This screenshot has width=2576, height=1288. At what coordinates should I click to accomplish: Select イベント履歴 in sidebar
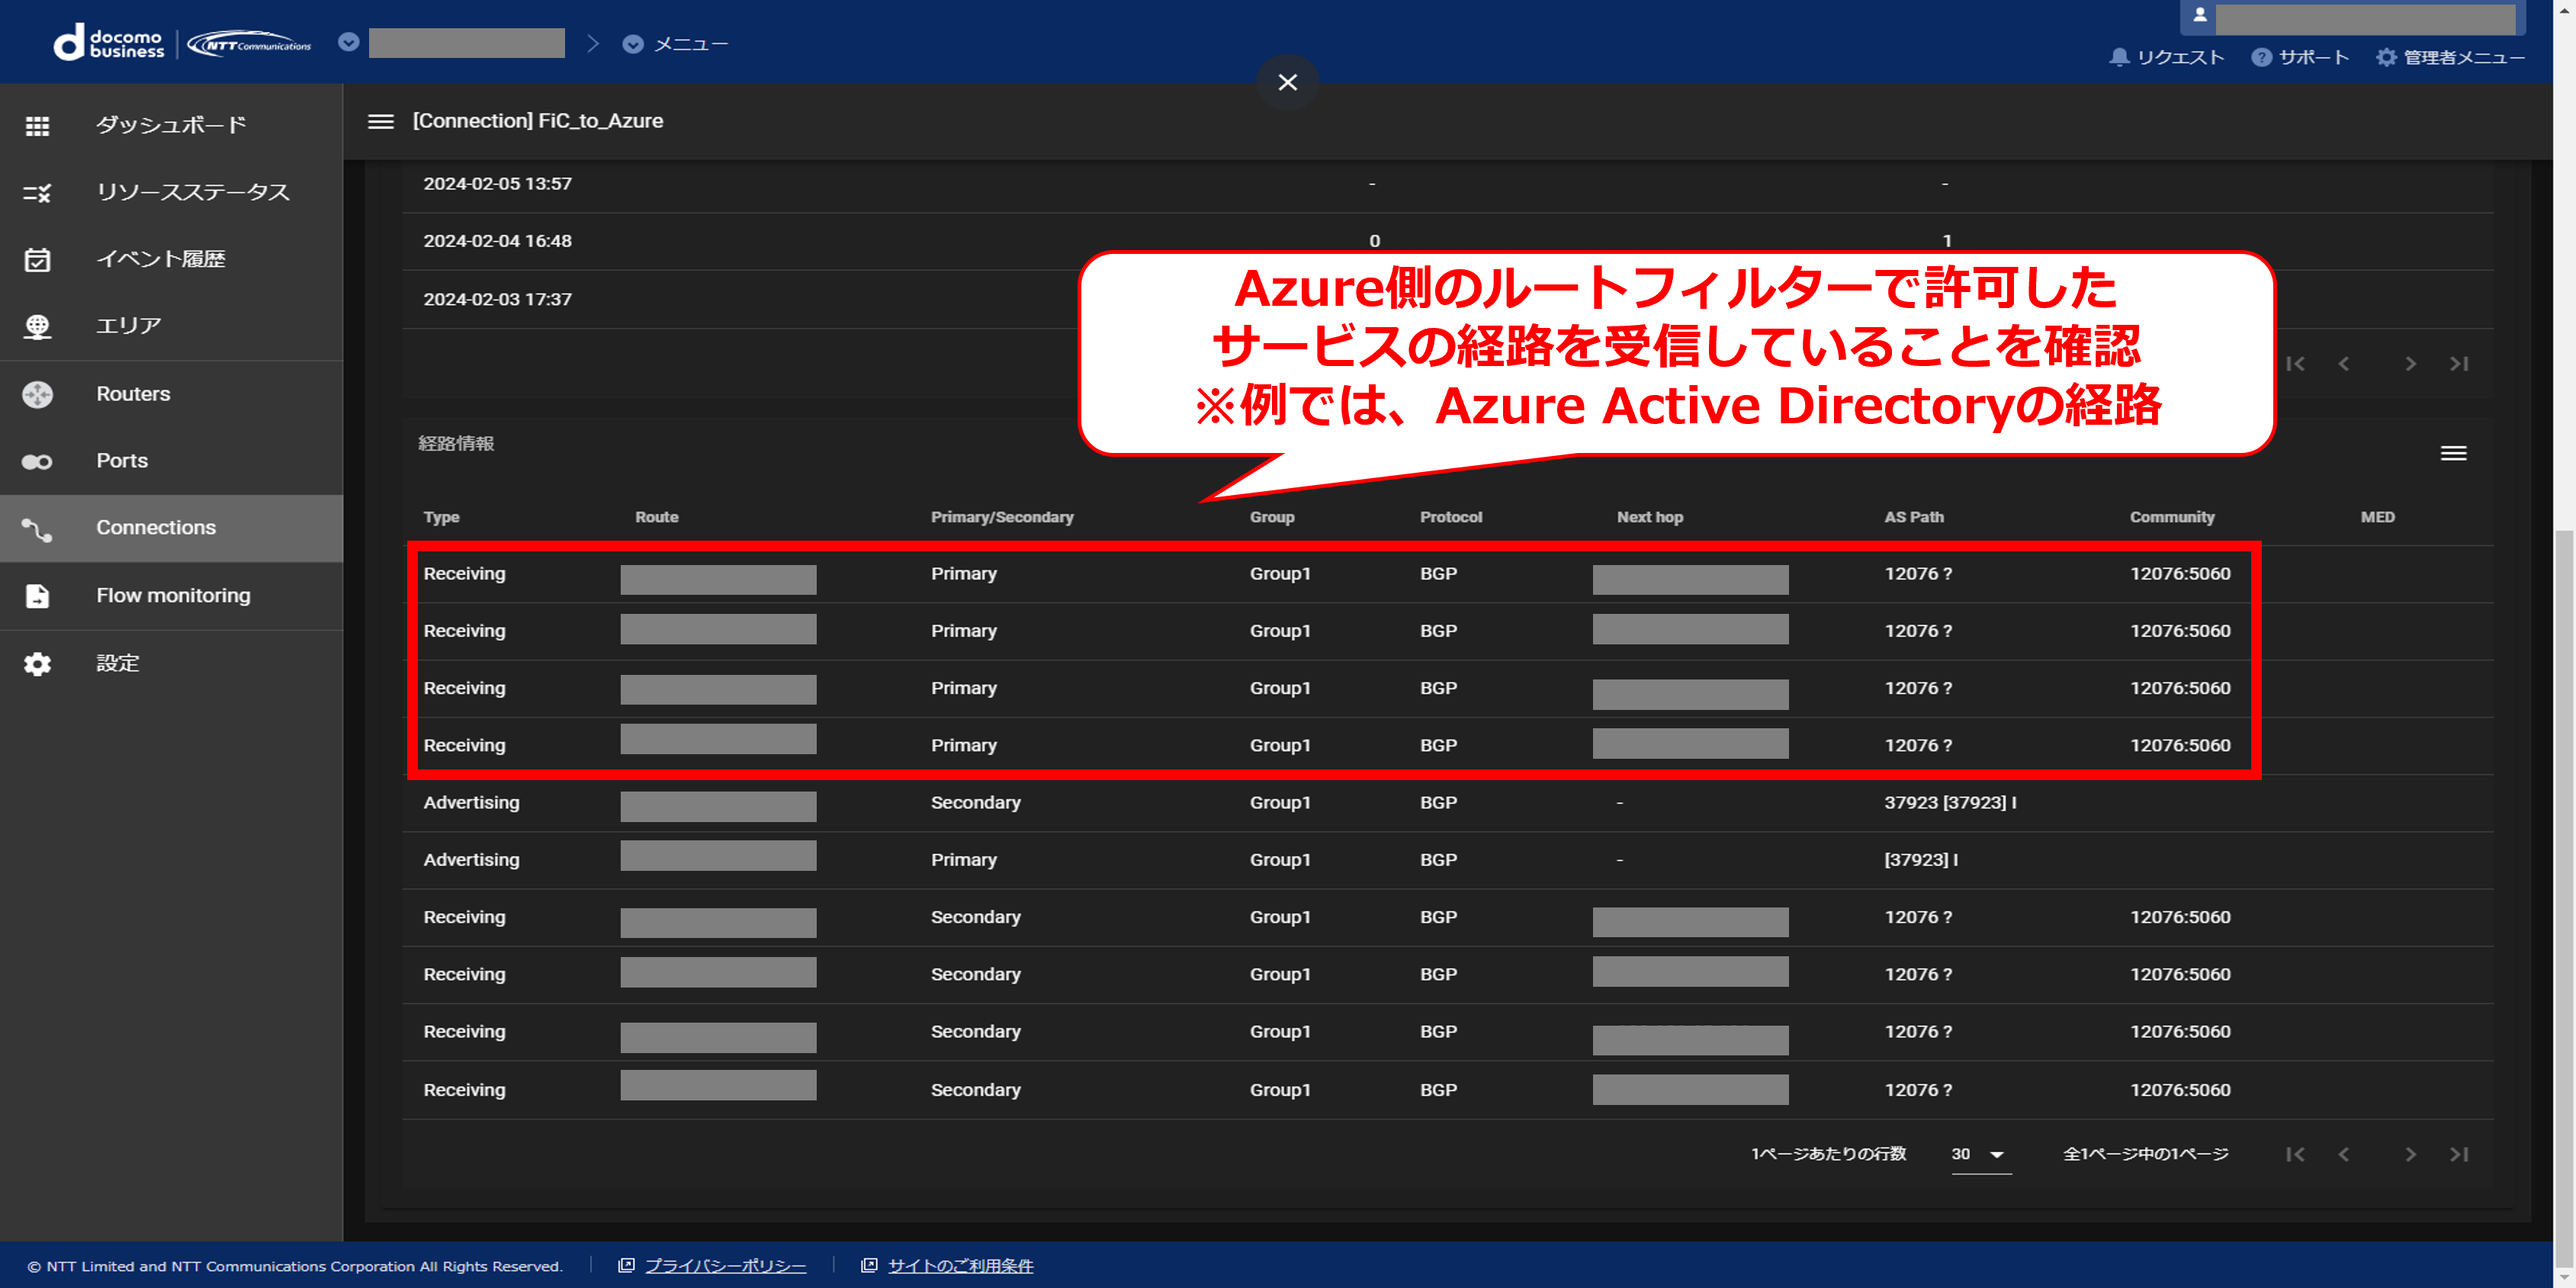[171, 259]
